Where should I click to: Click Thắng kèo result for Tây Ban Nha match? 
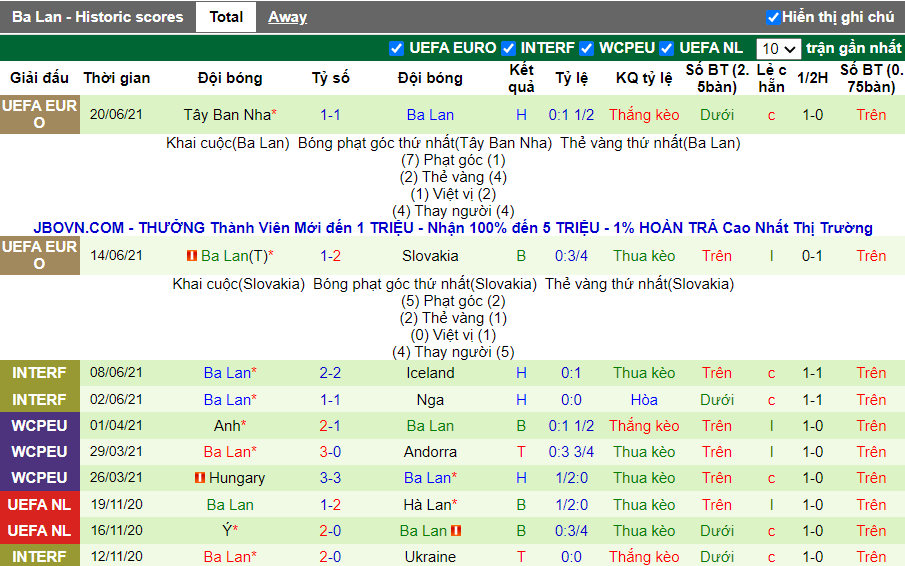[644, 115]
